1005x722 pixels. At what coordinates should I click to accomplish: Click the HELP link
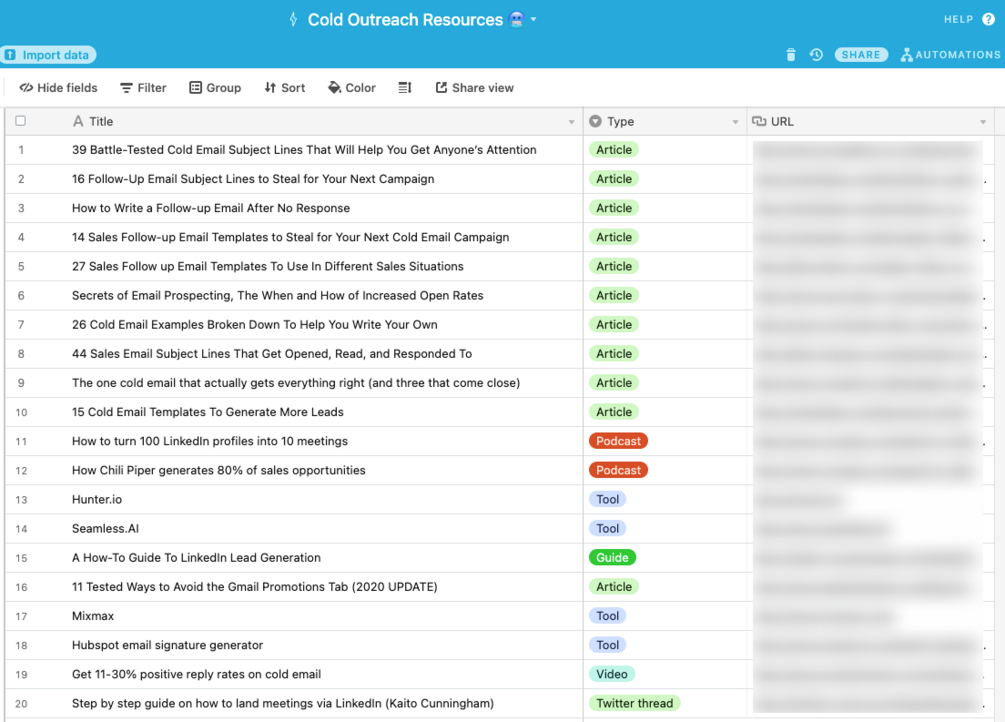point(958,19)
